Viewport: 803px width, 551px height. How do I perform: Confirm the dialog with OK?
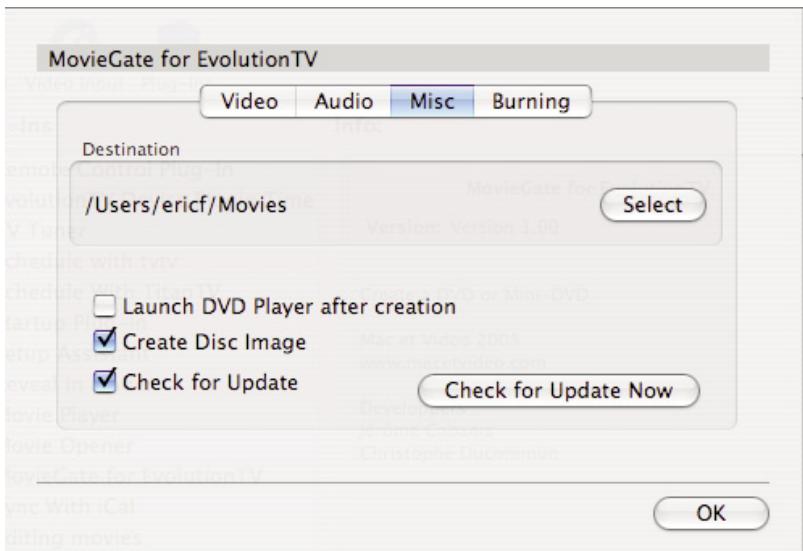709,512
